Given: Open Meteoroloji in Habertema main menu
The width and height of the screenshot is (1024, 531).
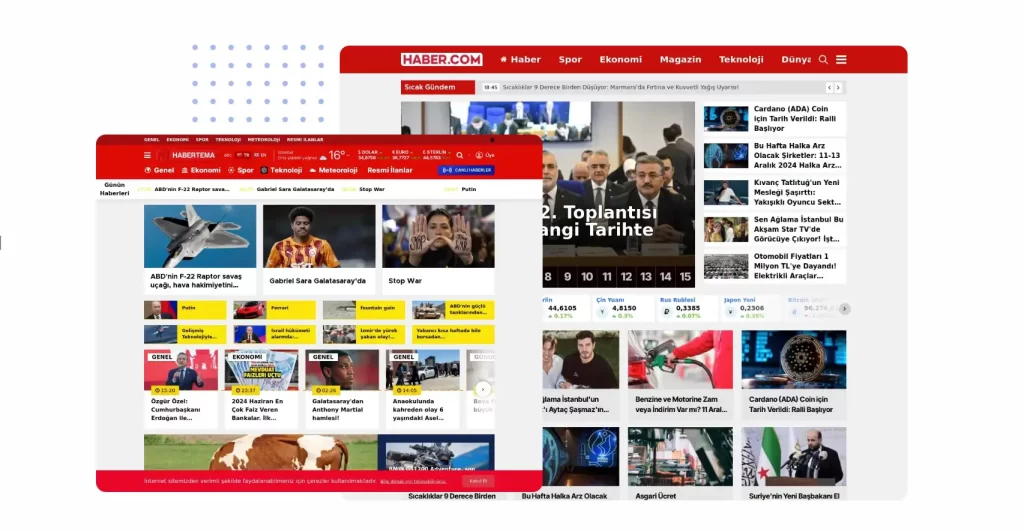Looking at the screenshot, I should (x=333, y=170).
